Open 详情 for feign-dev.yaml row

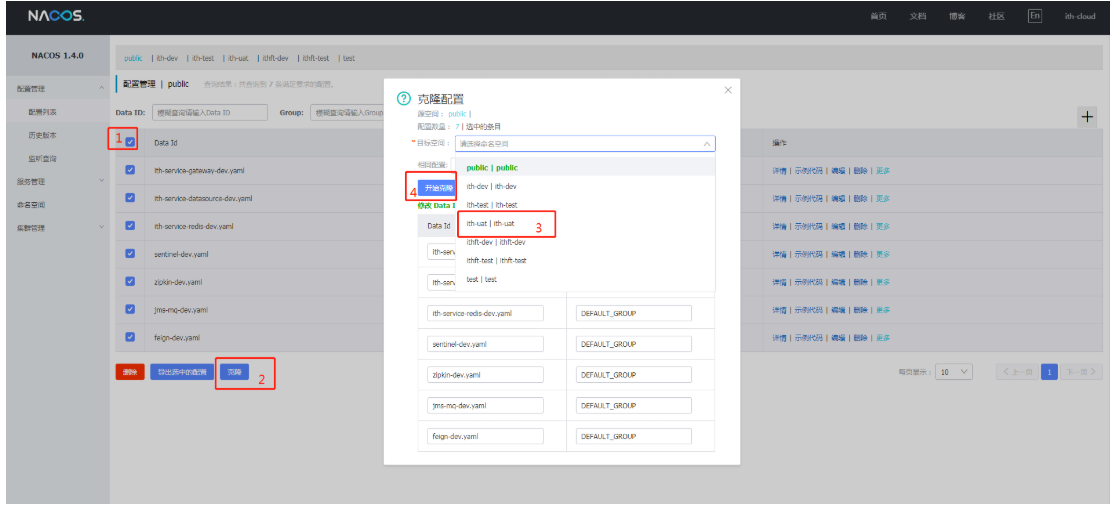click(779, 337)
